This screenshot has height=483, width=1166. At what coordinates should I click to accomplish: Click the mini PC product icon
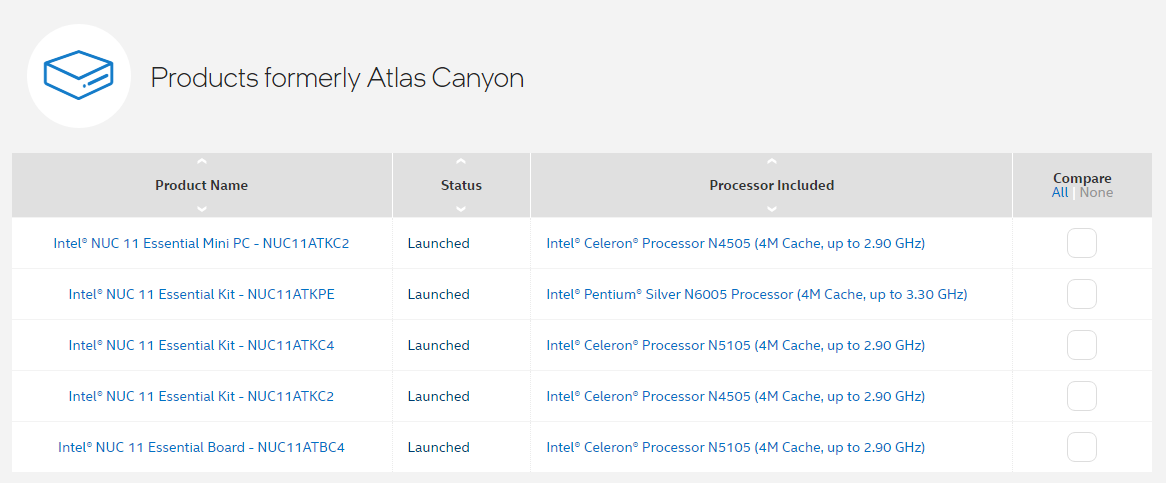click(x=78, y=76)
